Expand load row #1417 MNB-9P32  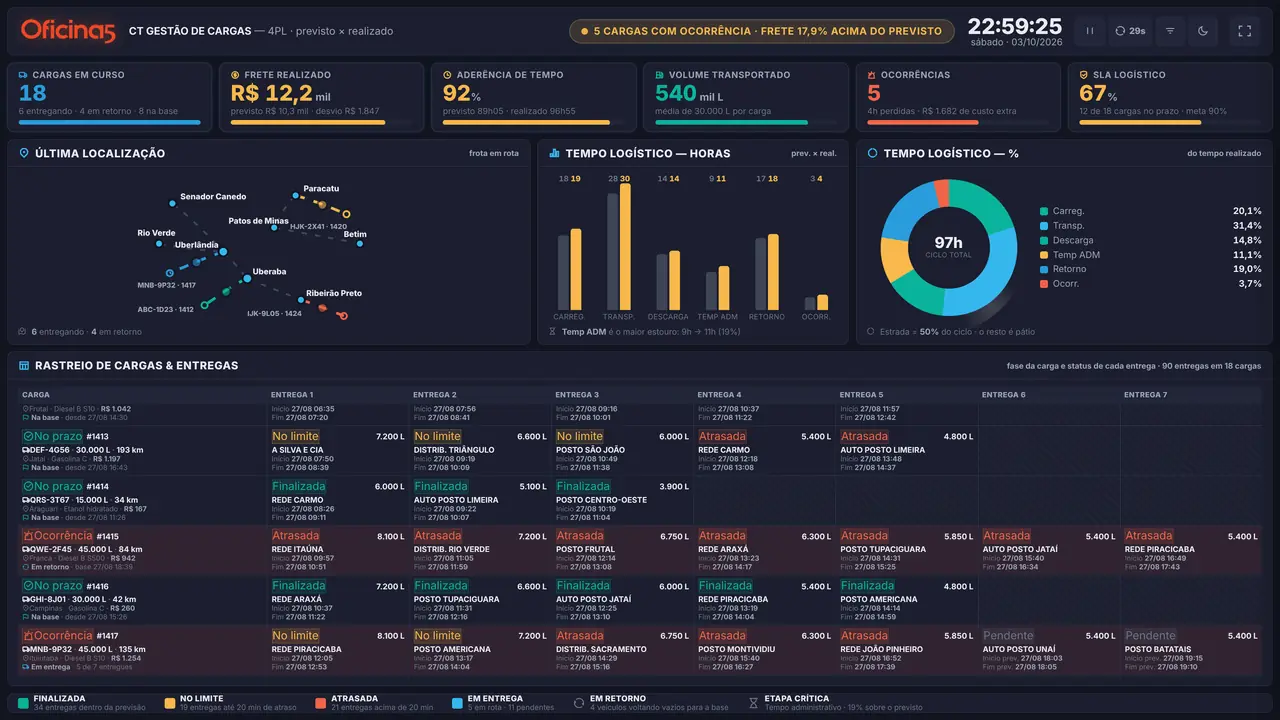point(640,650)
